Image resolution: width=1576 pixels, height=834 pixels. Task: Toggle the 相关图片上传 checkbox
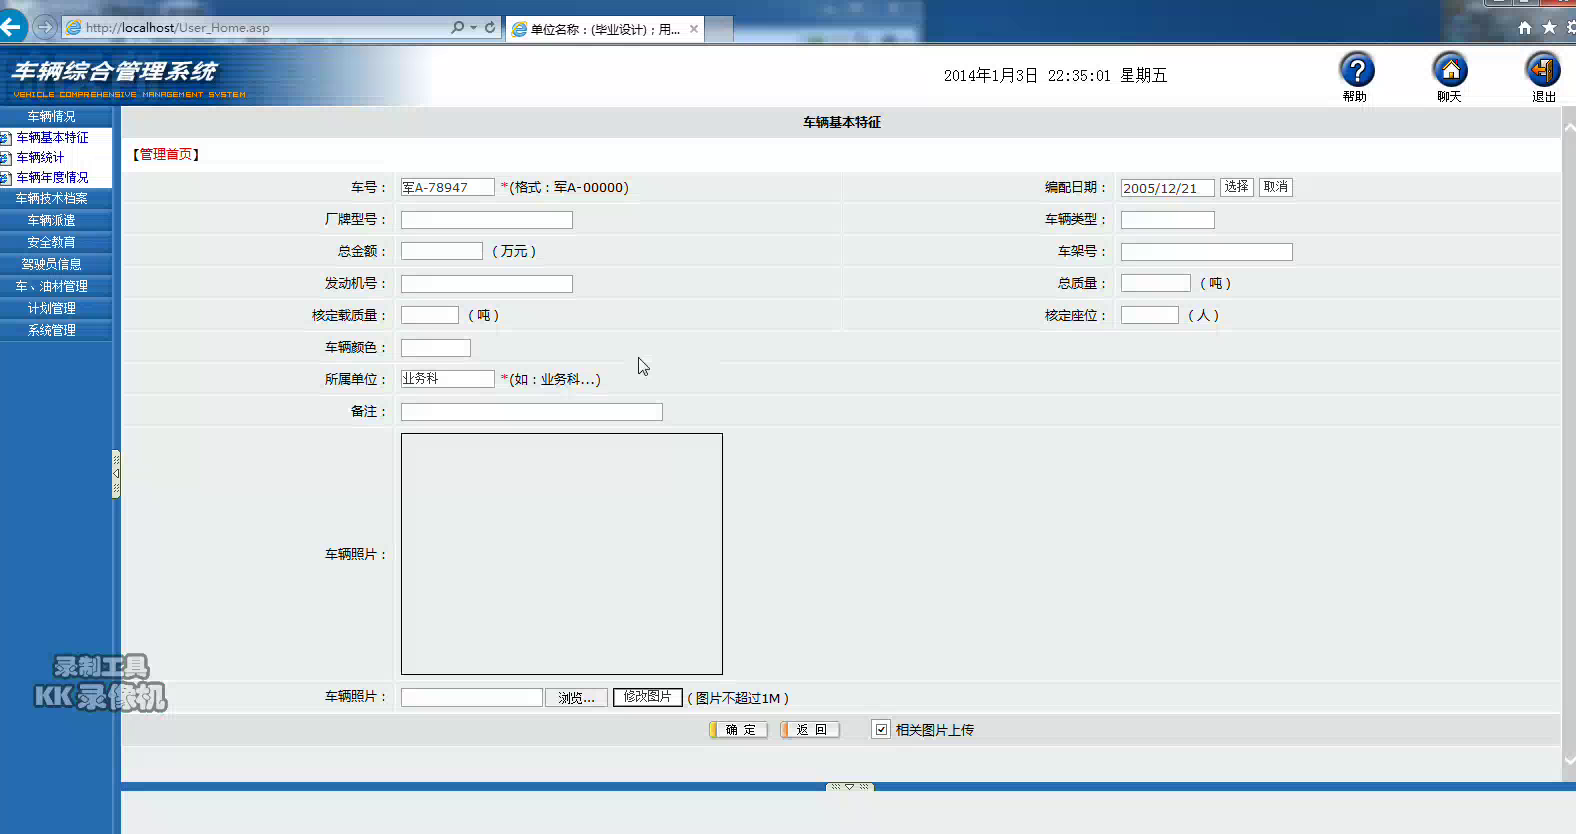(x=881, y=730)
